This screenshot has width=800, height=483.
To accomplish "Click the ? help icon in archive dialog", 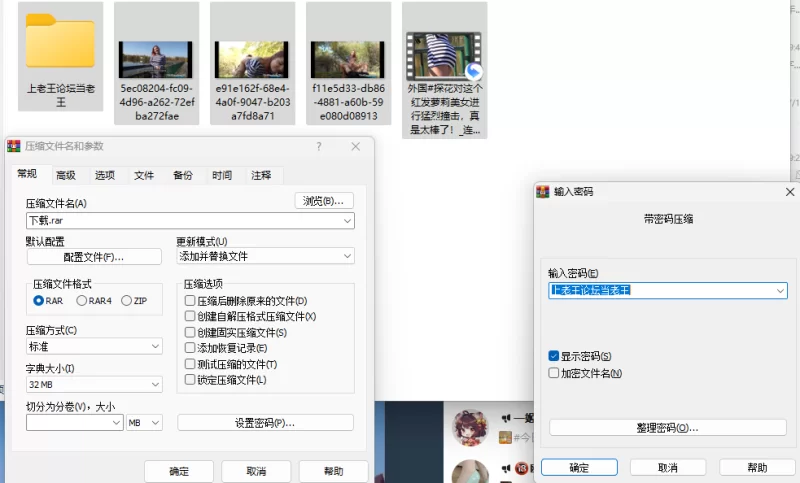I will [x=319, y=147].
